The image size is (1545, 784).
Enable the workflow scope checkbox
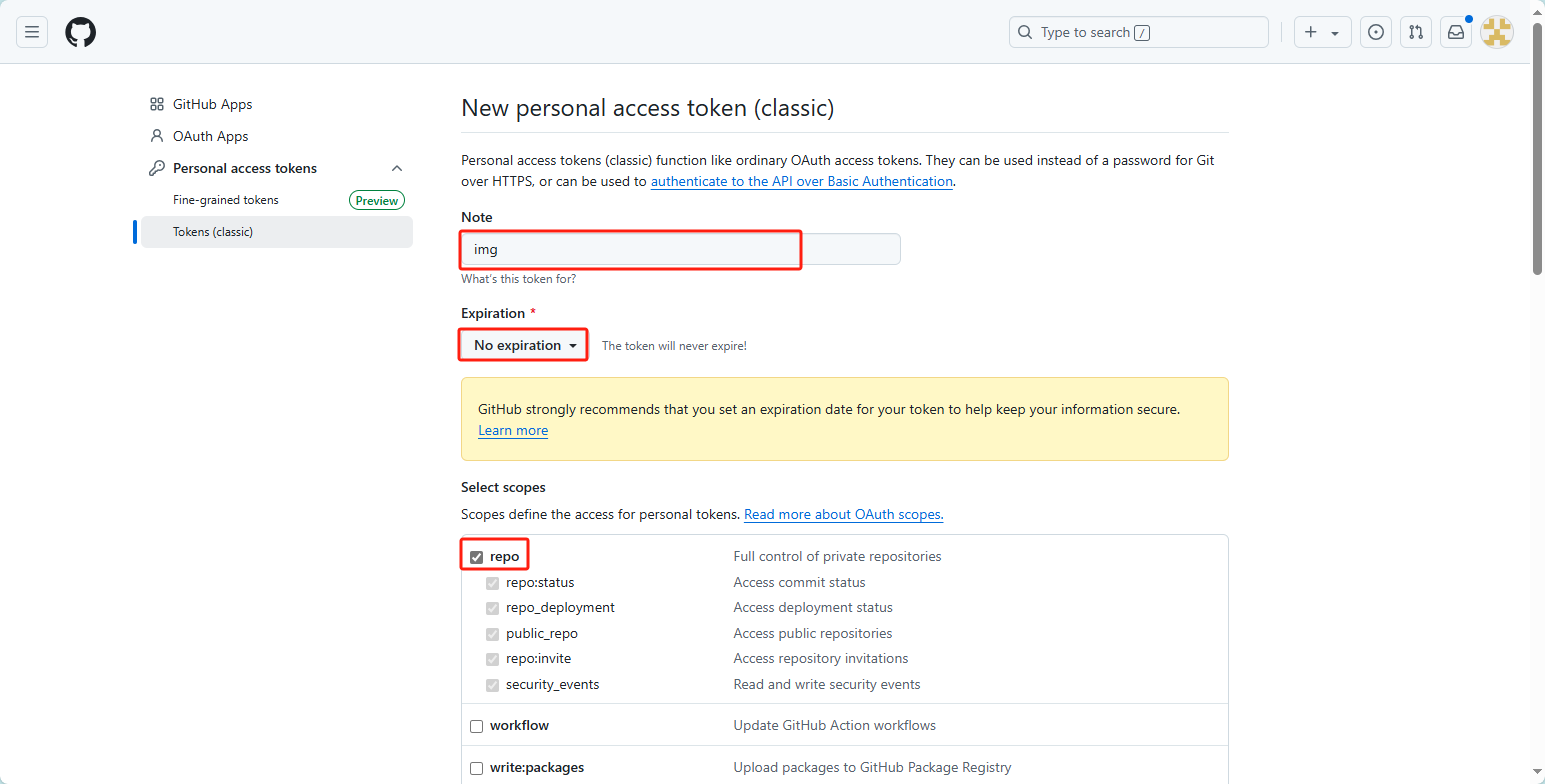tap(476, 726)
